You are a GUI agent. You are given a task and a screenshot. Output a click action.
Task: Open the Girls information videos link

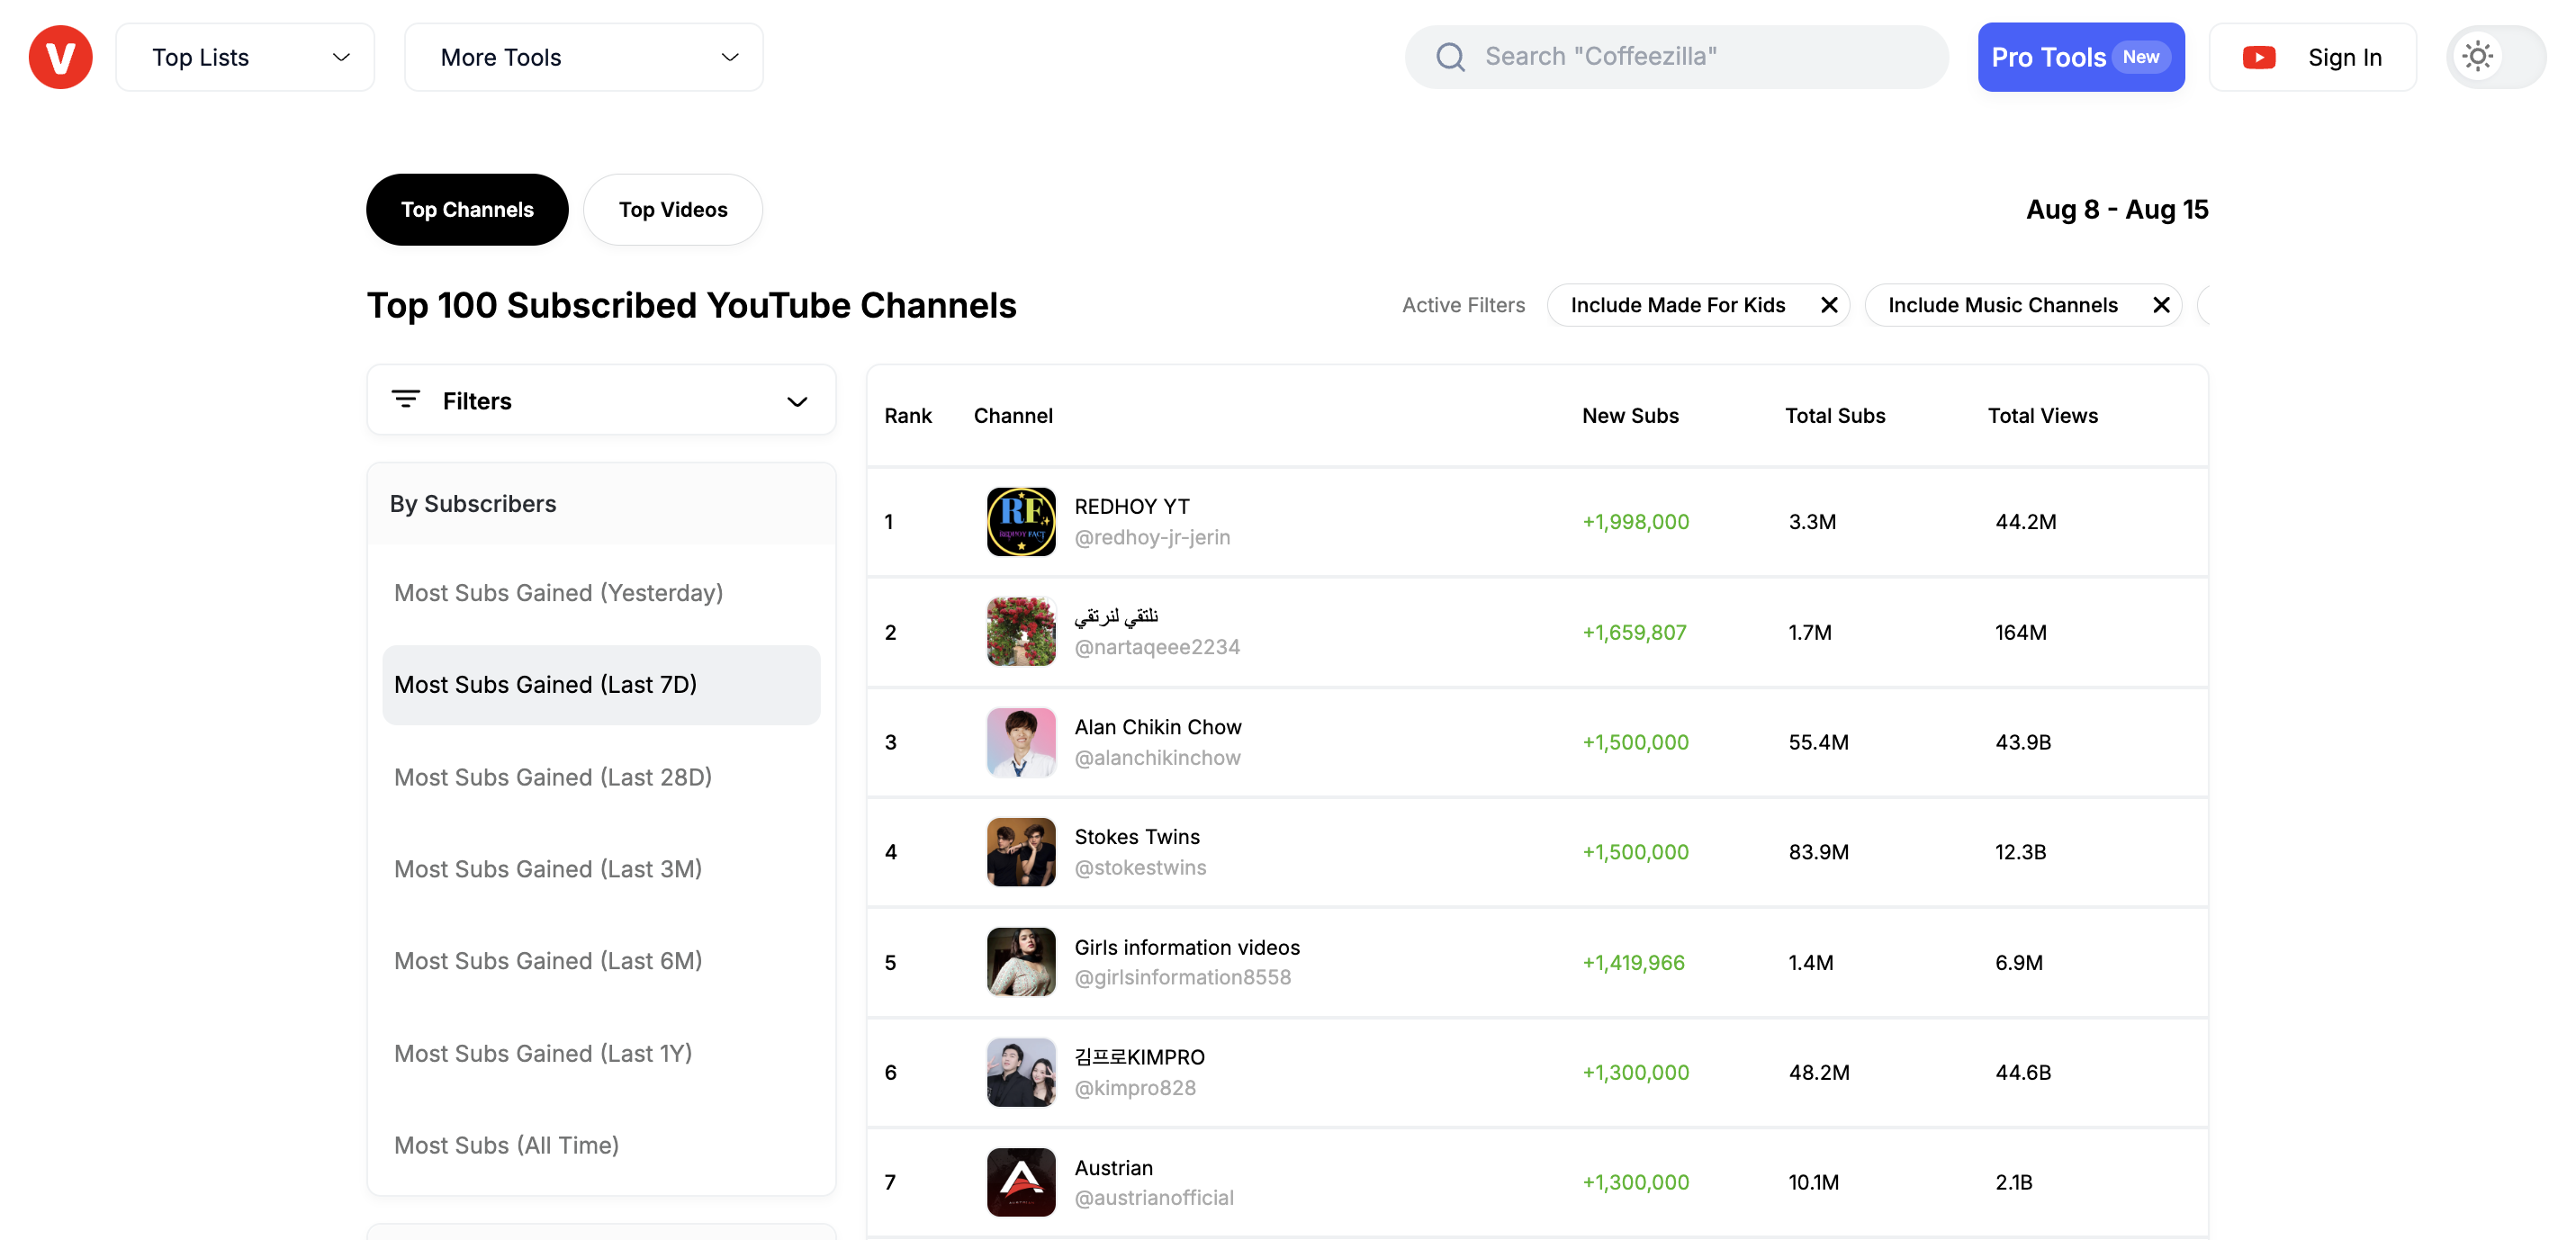pos(1187,947)
